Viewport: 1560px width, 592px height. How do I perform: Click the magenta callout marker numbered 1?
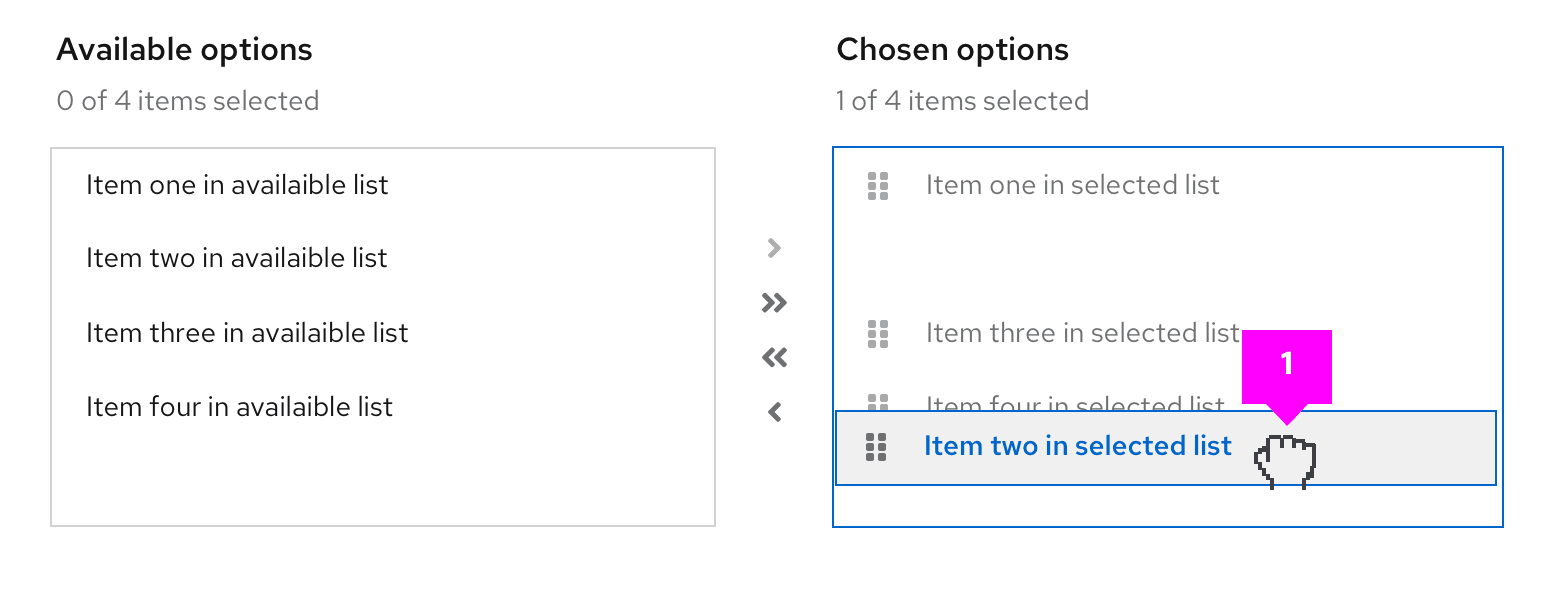pos(1287,366)
